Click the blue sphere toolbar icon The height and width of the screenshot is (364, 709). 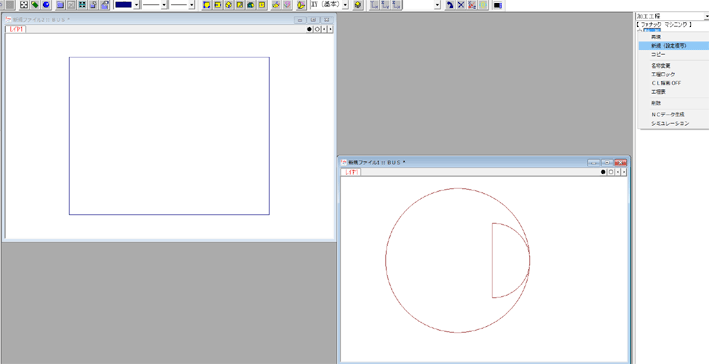pos(46,5)
